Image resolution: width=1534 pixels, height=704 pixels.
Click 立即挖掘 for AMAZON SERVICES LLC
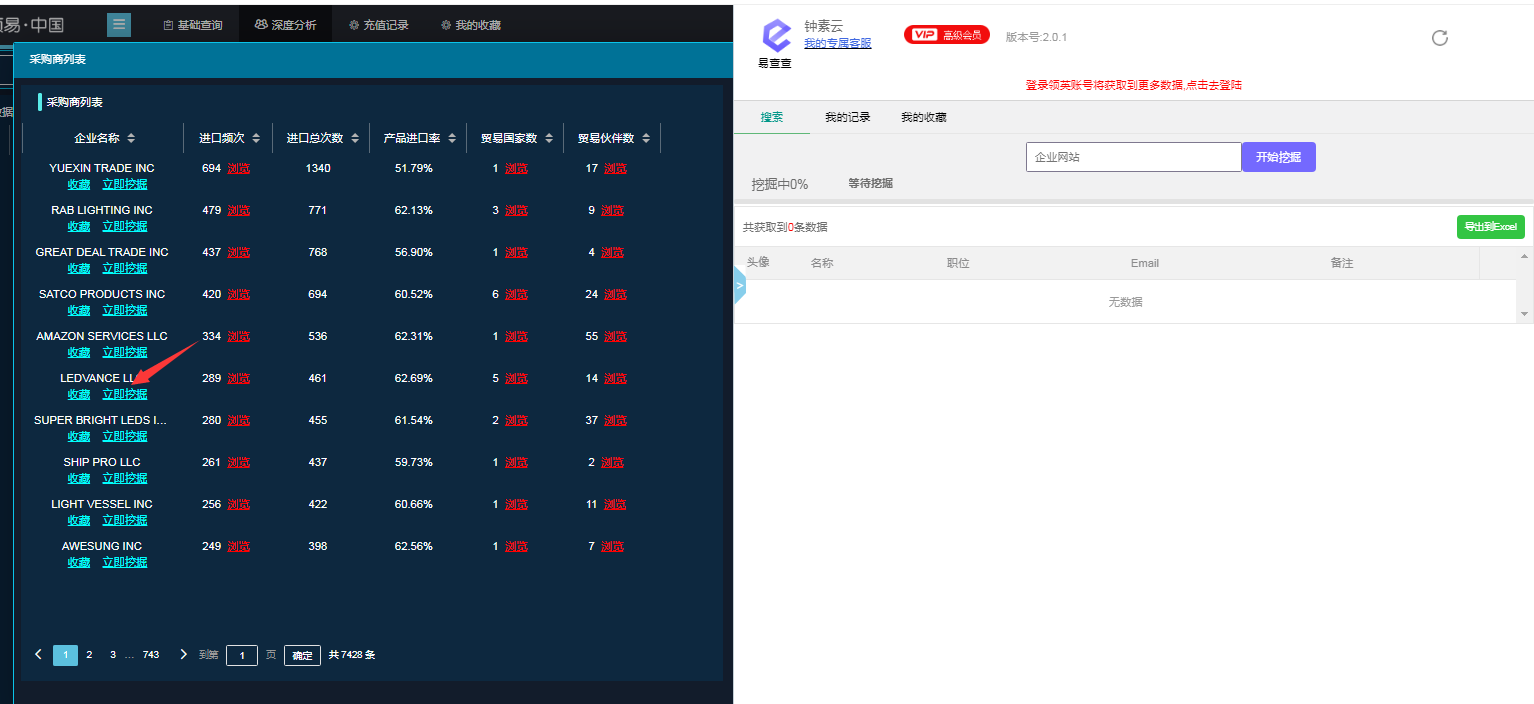125,352
